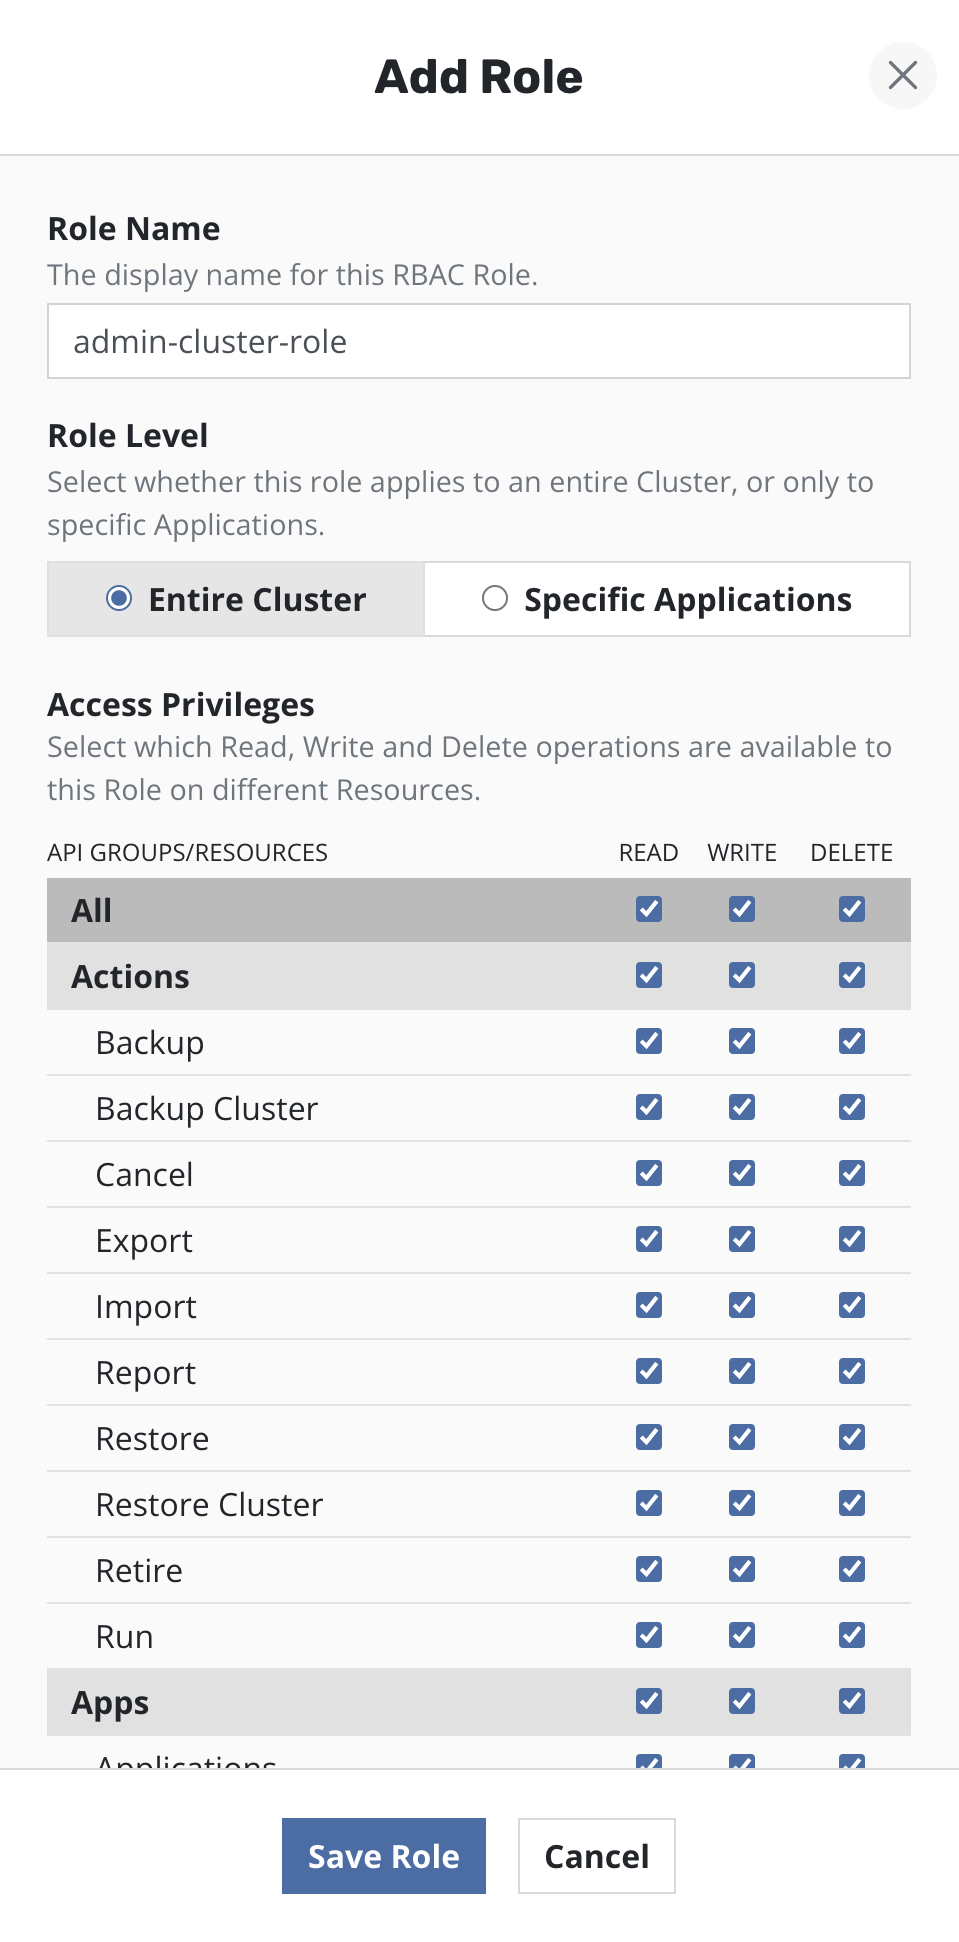Choose Specific Applications role level
The image size is (959, 1942).
click(x=495, y=599)
